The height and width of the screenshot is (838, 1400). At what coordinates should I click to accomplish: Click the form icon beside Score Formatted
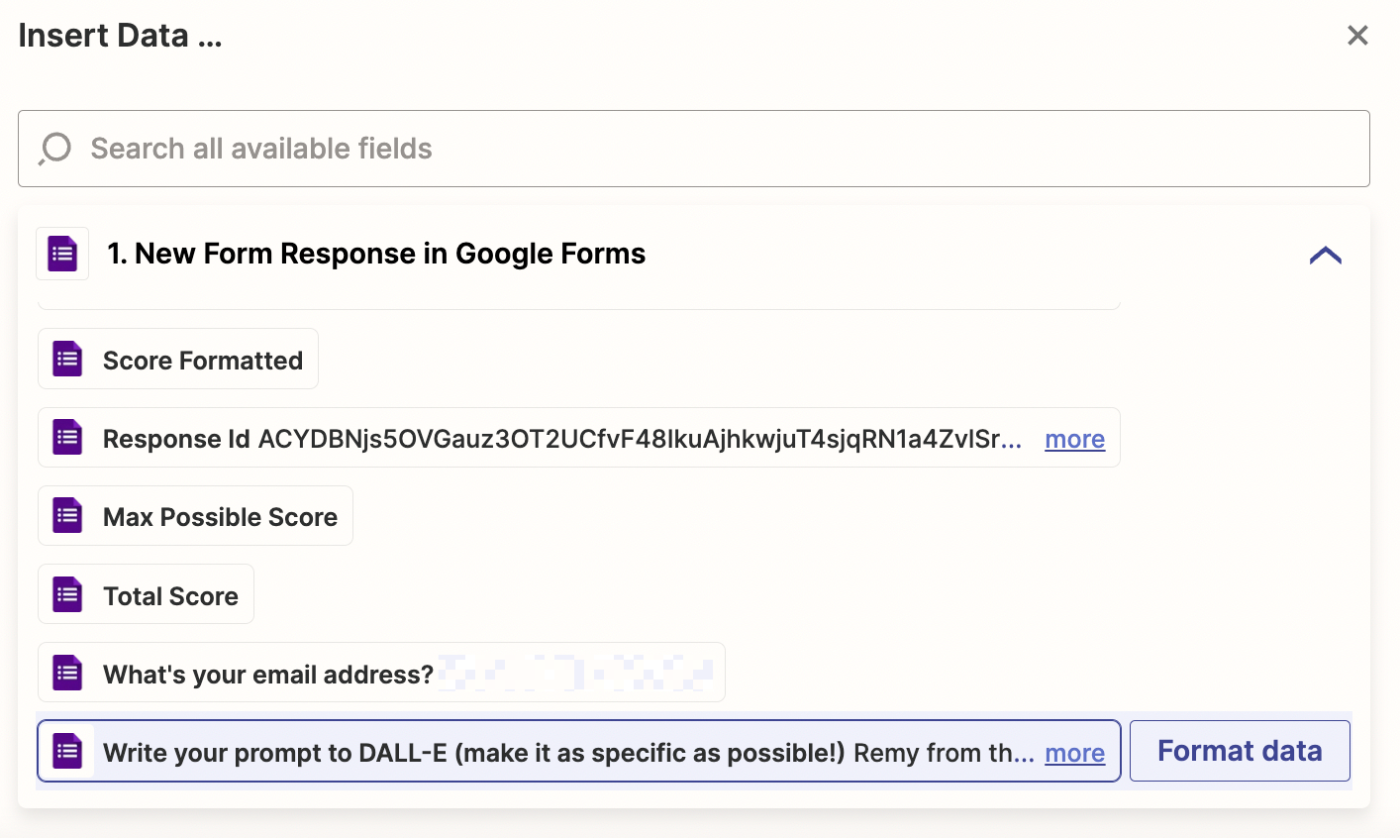click(x=67, y=359)
